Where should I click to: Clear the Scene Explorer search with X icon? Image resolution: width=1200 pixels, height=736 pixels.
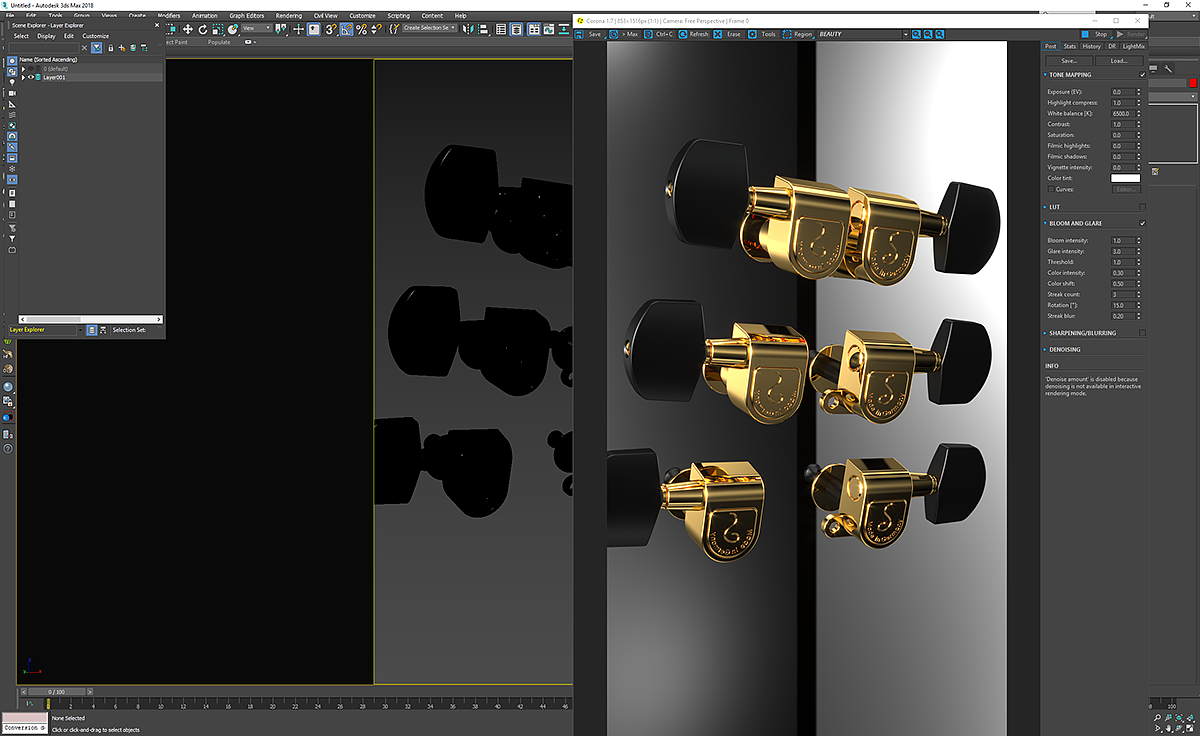[84, 47]
